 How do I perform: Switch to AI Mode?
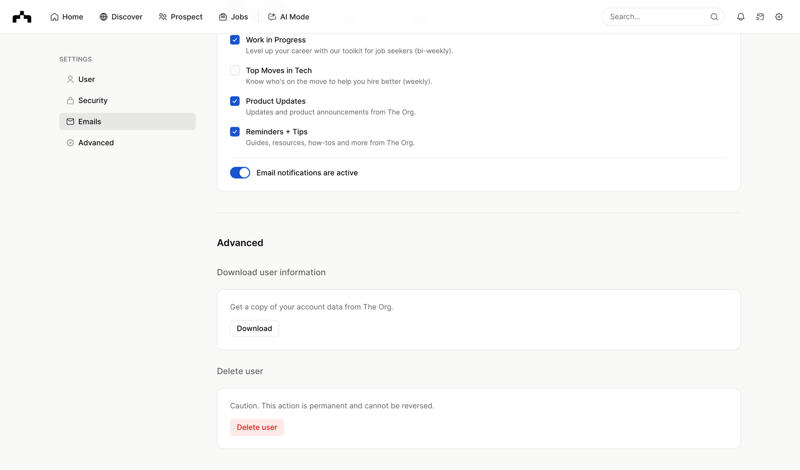pos(289,17)
